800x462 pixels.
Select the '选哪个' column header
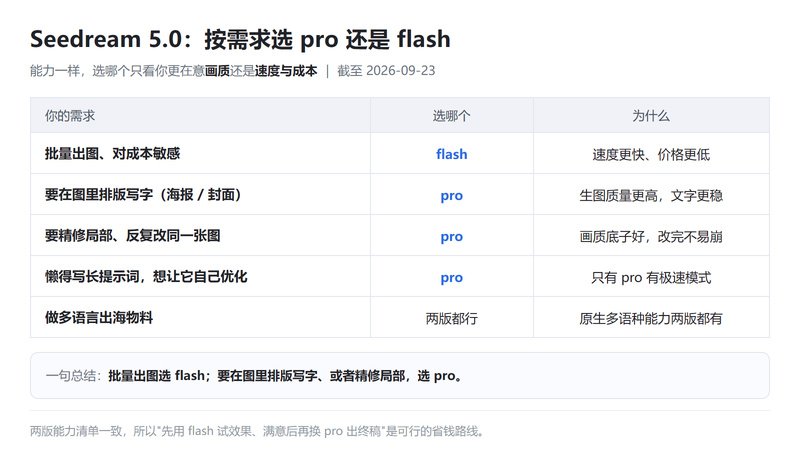coord(452,116)
